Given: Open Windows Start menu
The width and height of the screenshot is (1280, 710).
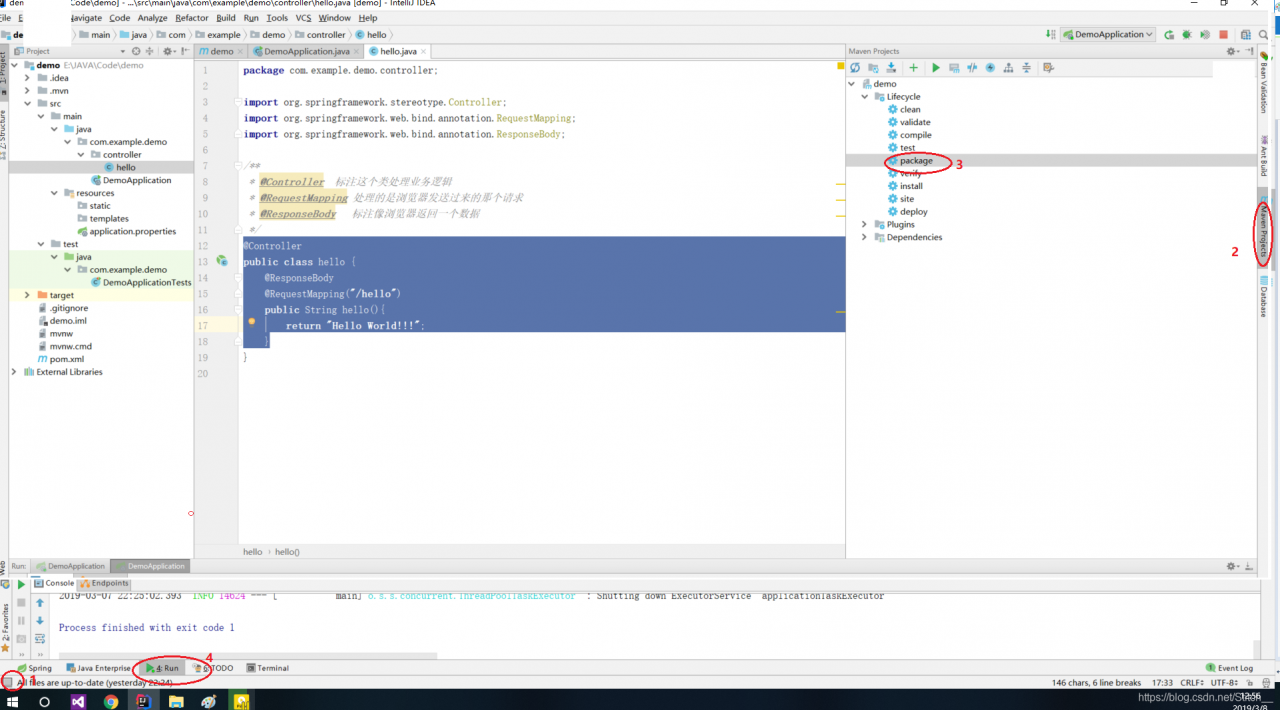Looking at the screenshot, I should click(13, 701).
